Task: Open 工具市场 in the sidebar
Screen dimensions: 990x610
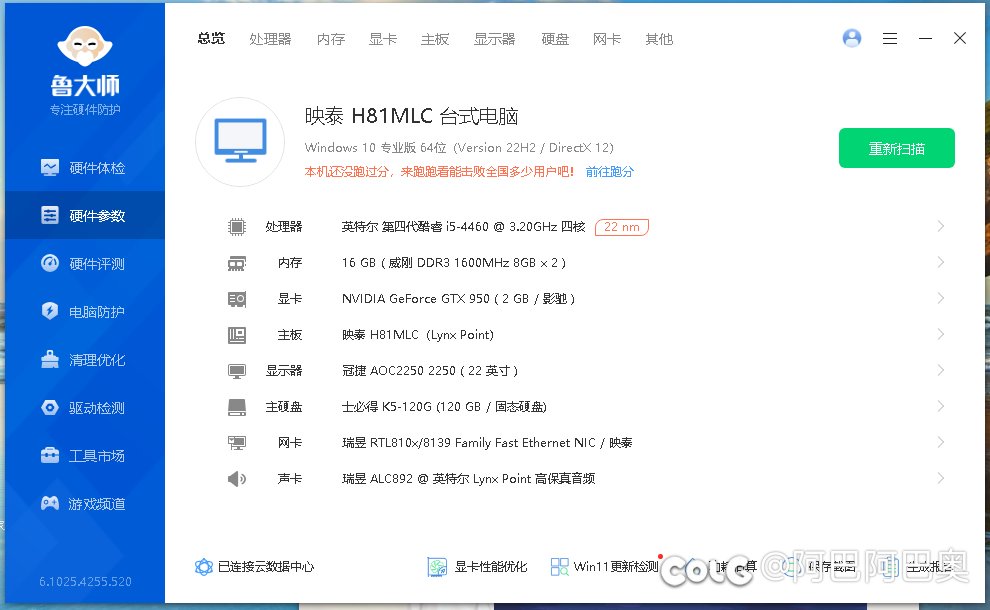Action: click(x=85, y=456)
